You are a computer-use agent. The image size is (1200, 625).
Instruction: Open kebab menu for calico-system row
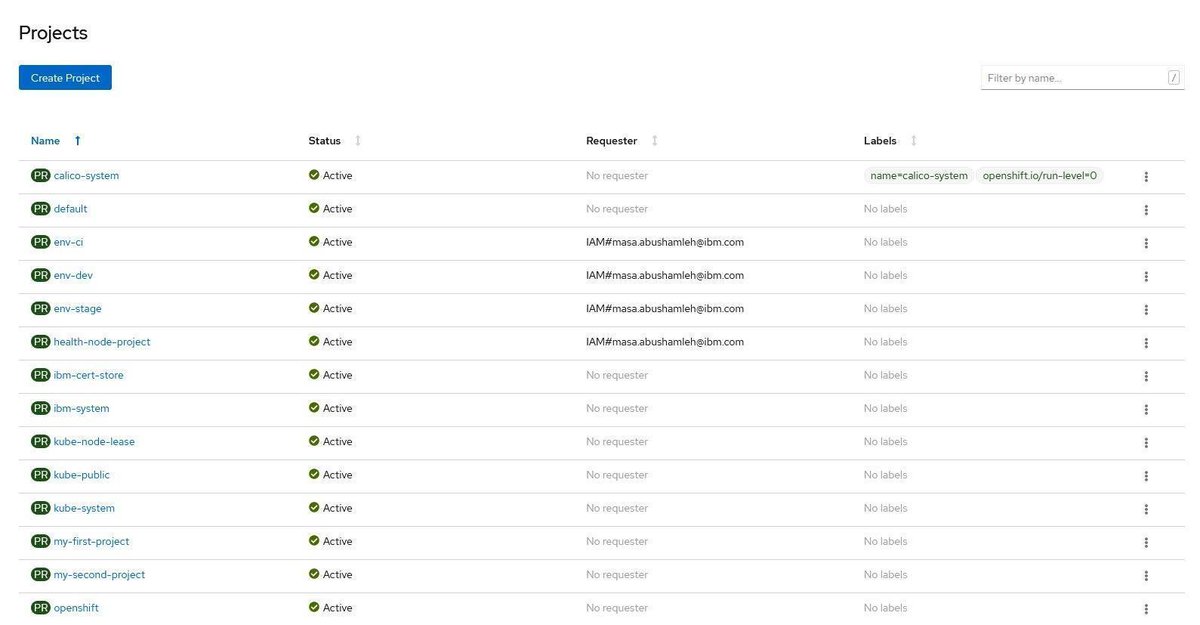[1146, 176]
